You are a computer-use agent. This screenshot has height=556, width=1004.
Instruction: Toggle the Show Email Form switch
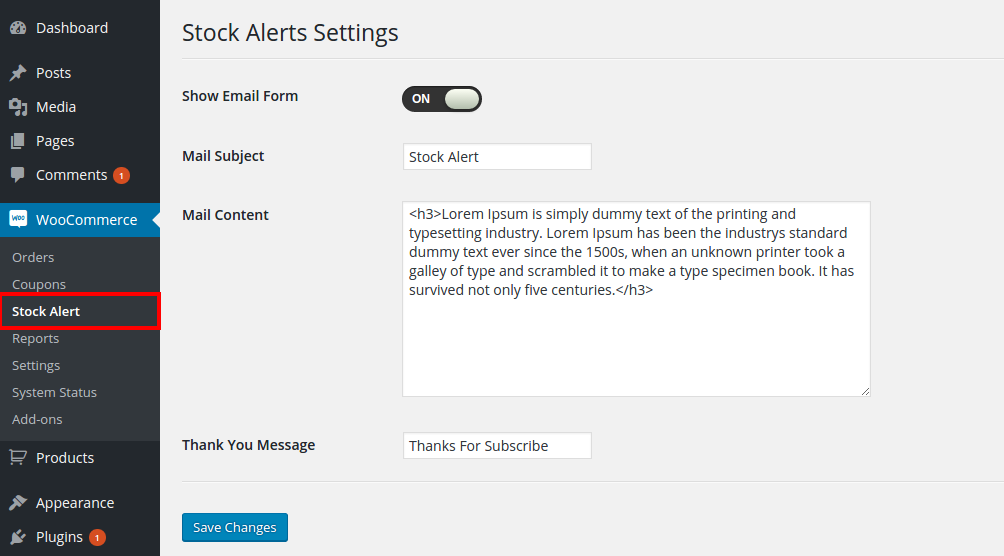[442, 99]
